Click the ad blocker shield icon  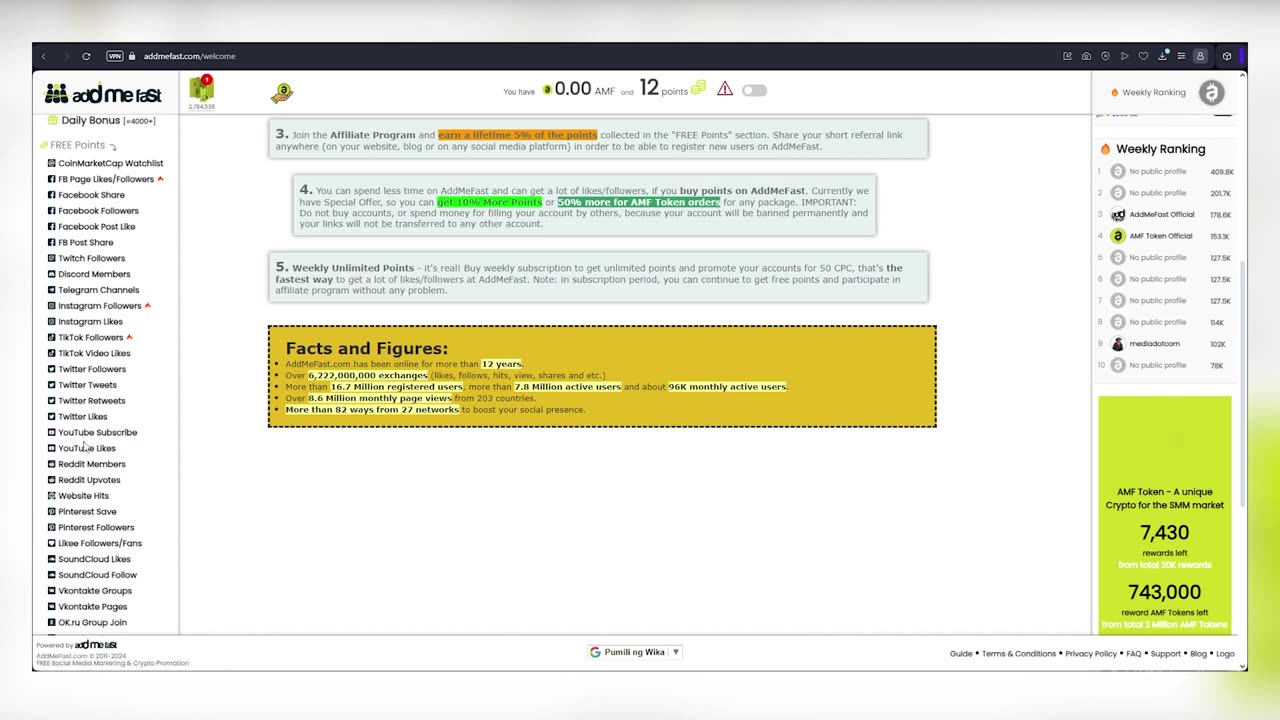[1105, 56]
